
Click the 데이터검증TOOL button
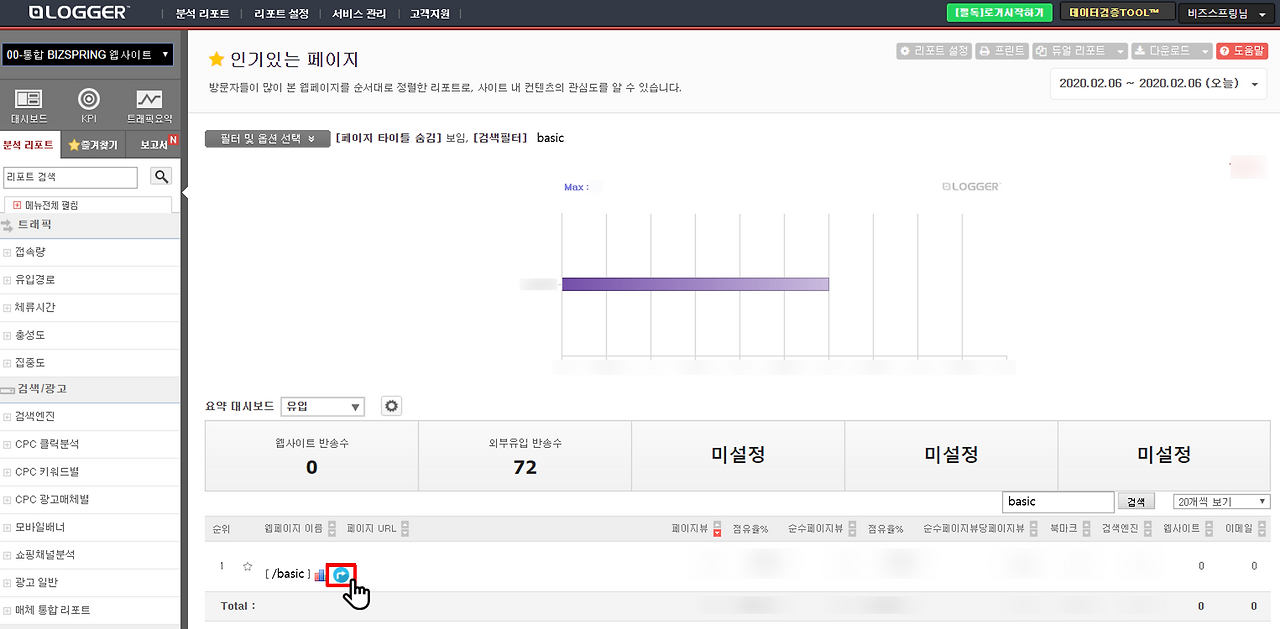pos(1118,13)
